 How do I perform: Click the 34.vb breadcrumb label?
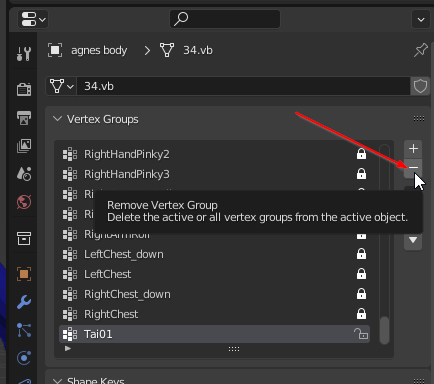click(x=198, y=50)
